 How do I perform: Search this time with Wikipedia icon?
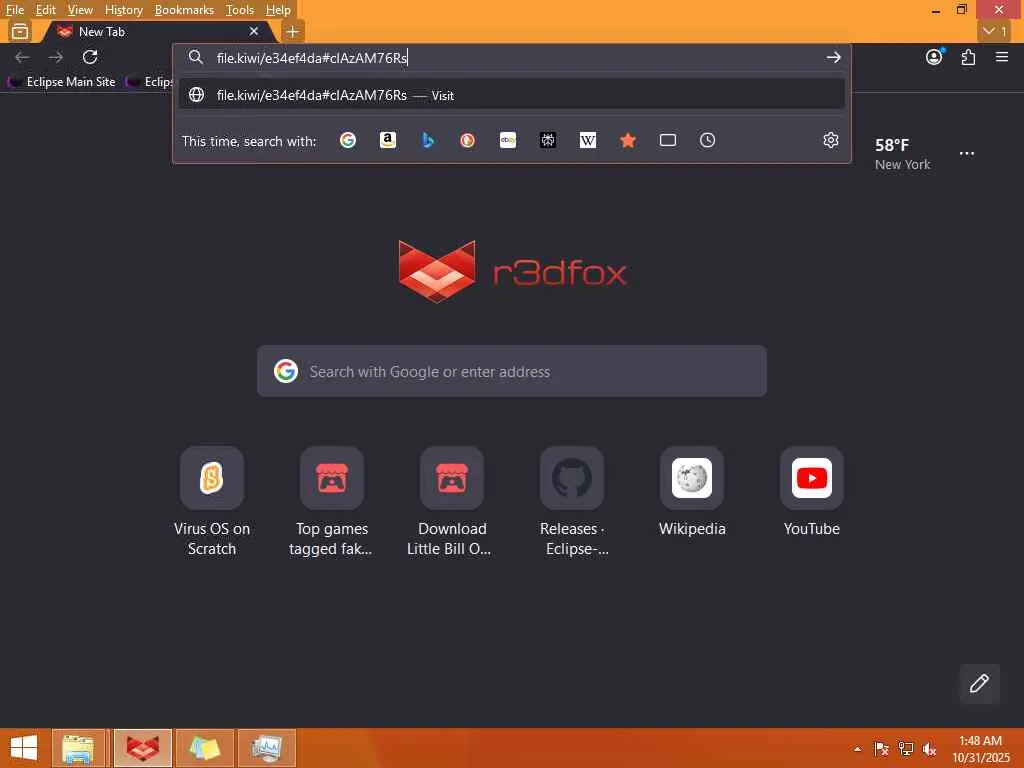588,140
